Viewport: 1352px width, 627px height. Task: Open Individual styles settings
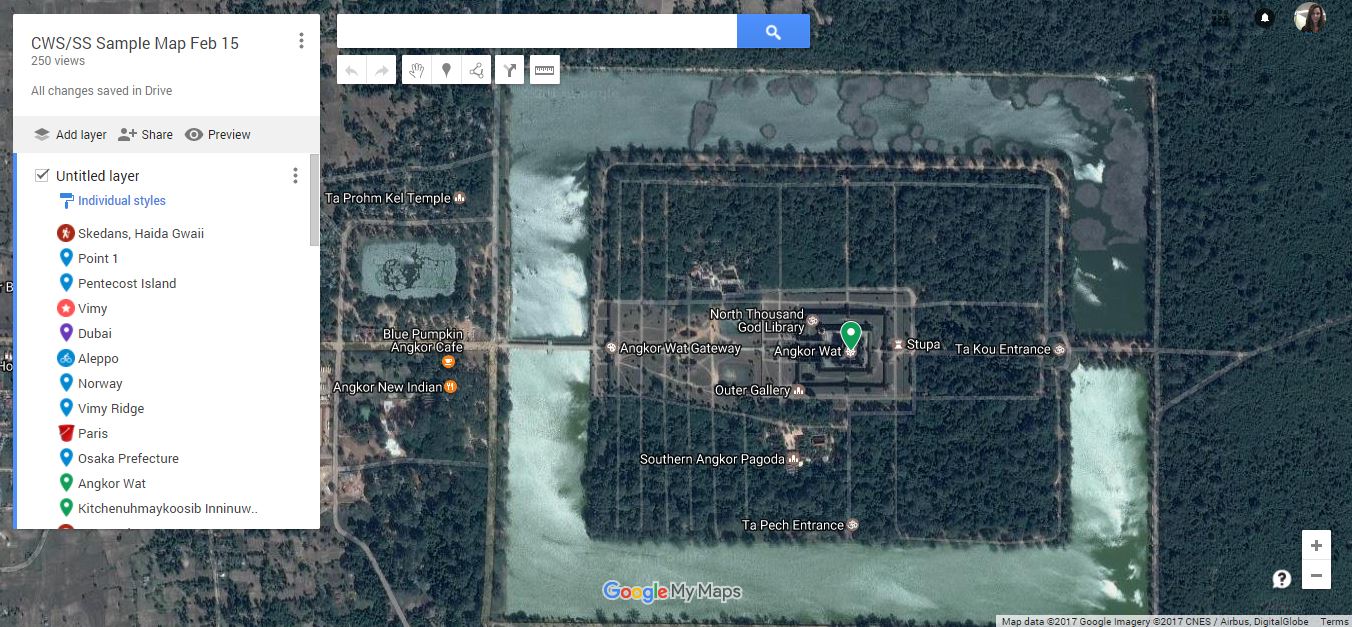click(x=121, y=201)
